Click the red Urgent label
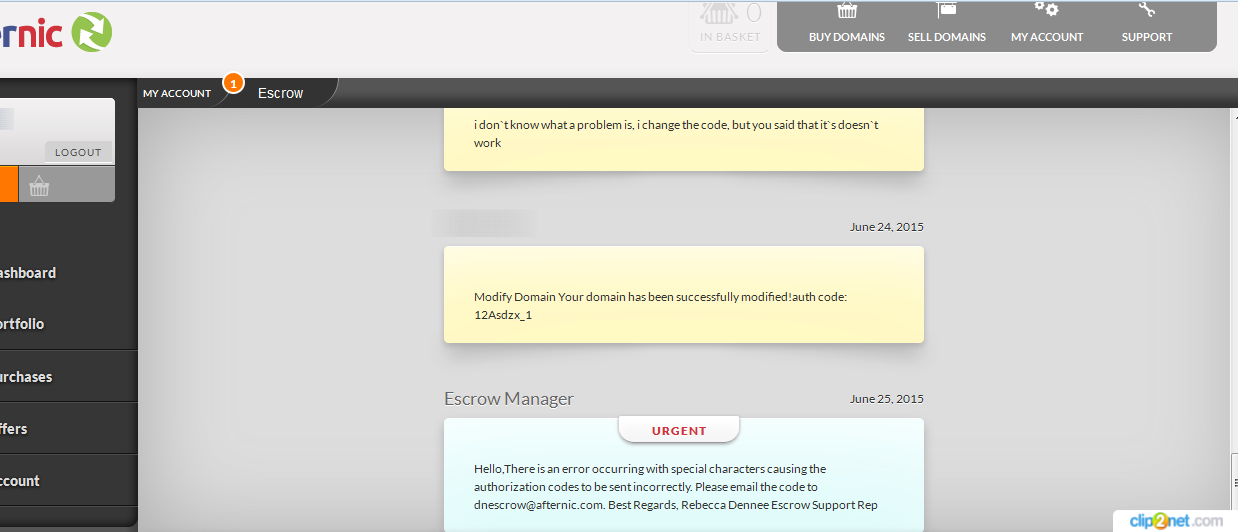 coord(679,431)
